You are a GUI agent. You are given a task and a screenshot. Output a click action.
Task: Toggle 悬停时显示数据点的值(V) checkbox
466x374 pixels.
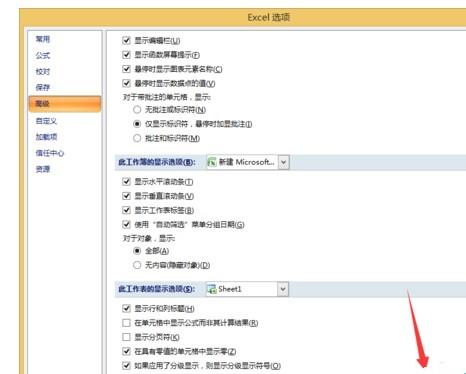click(x=126, y=83)
